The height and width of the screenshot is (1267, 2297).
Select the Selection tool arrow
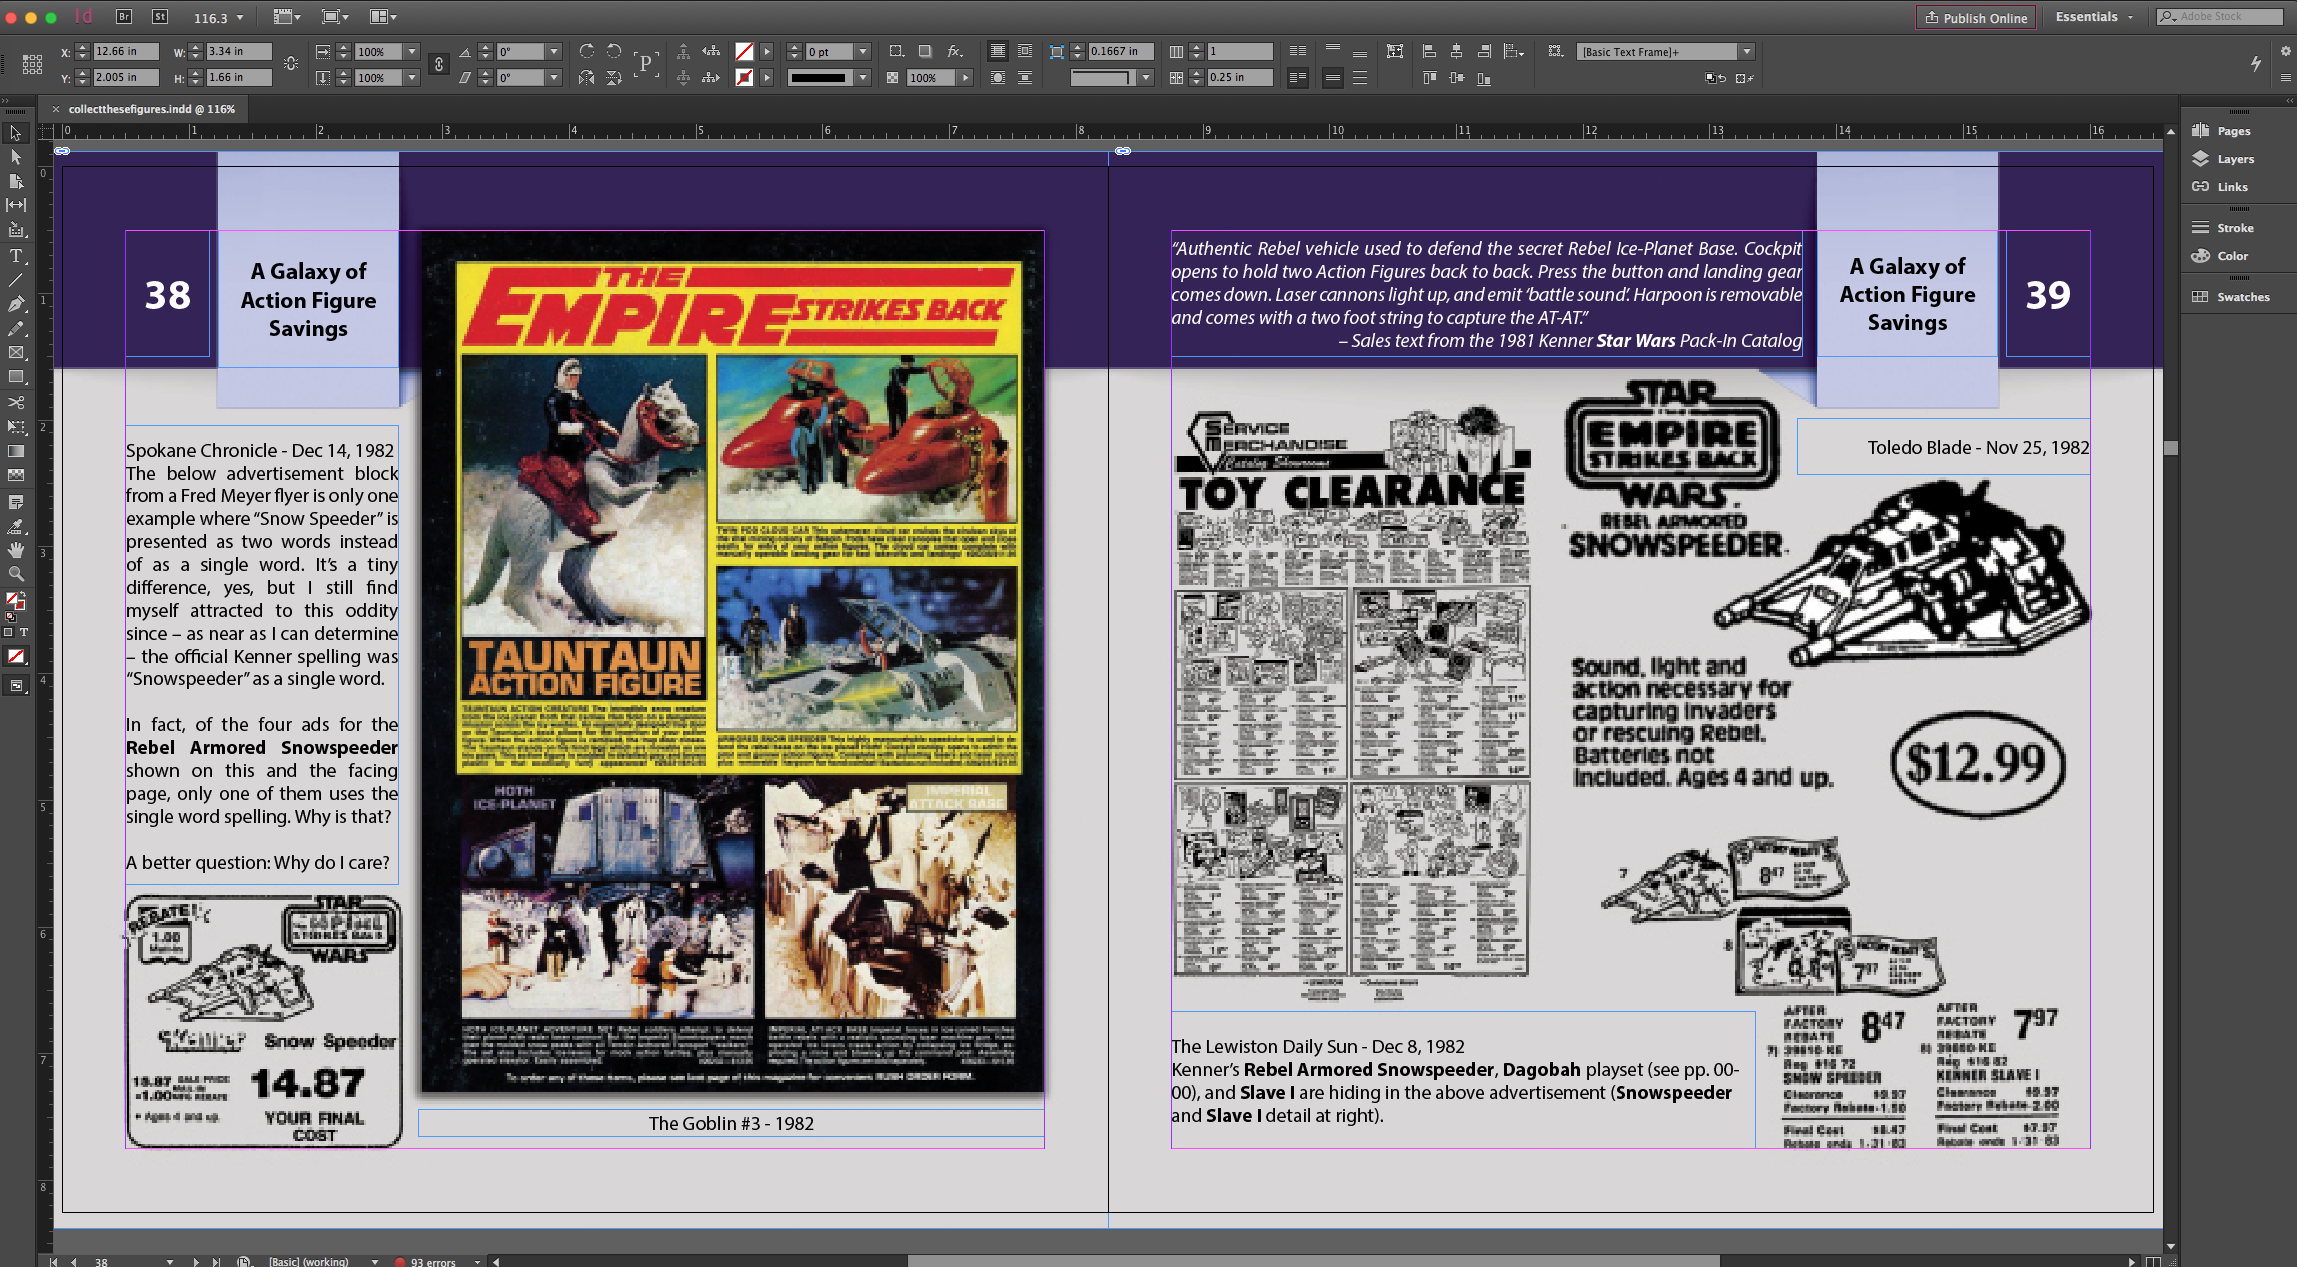(15, 133)
